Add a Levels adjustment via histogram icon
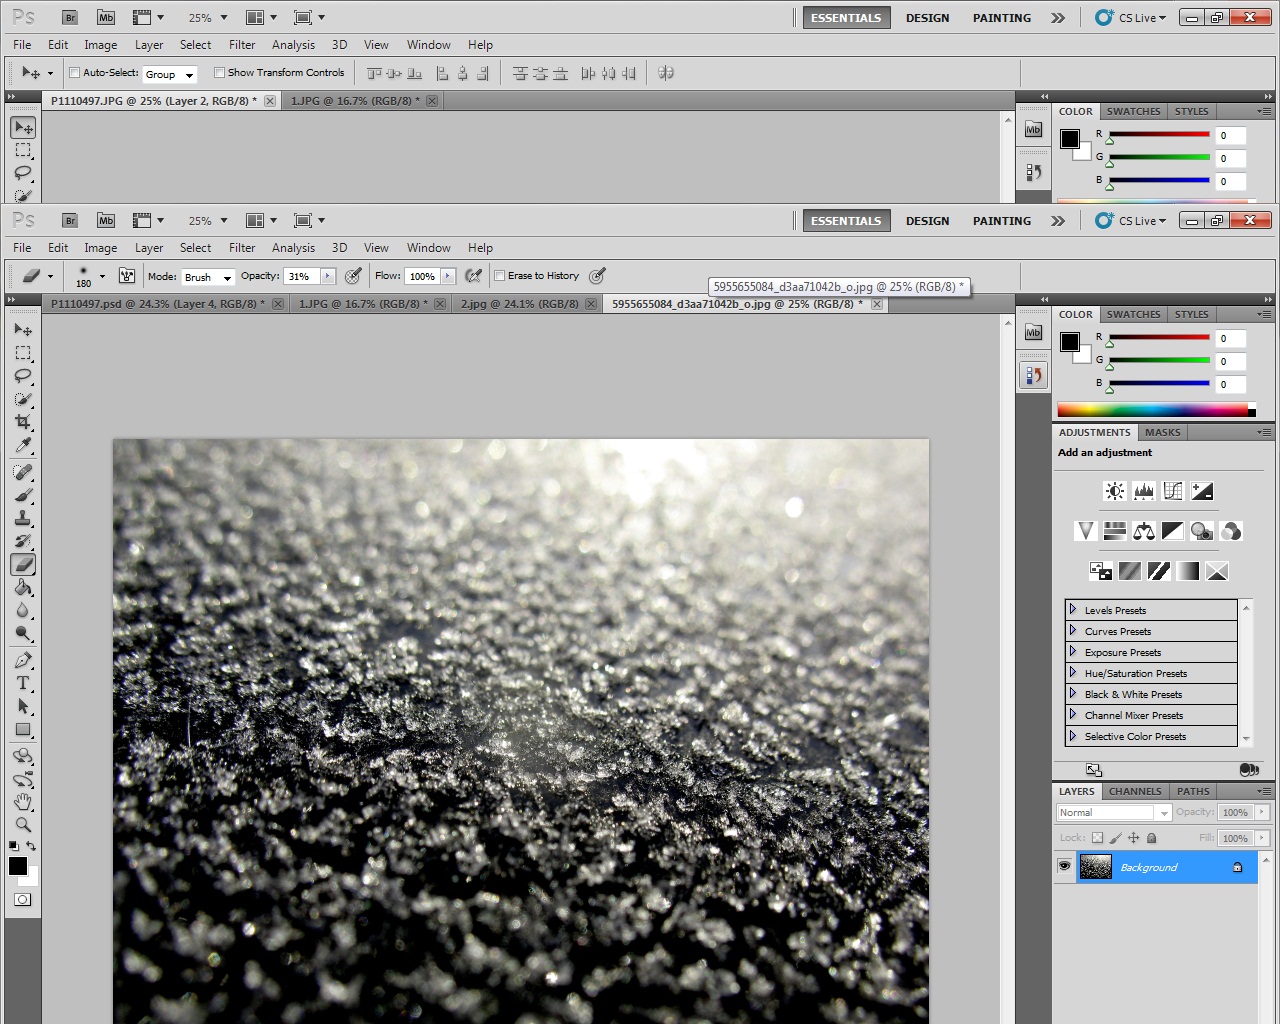 pyautogui.click(x=1144, y=491)
